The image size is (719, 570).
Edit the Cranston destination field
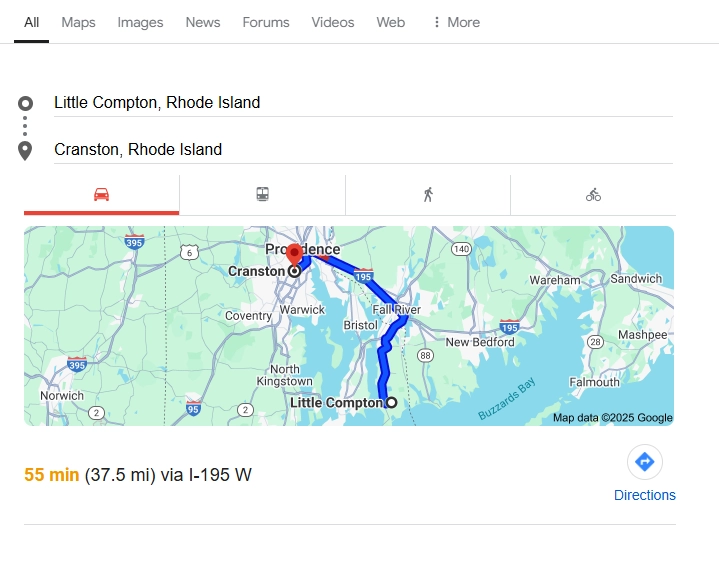(360, 149)
